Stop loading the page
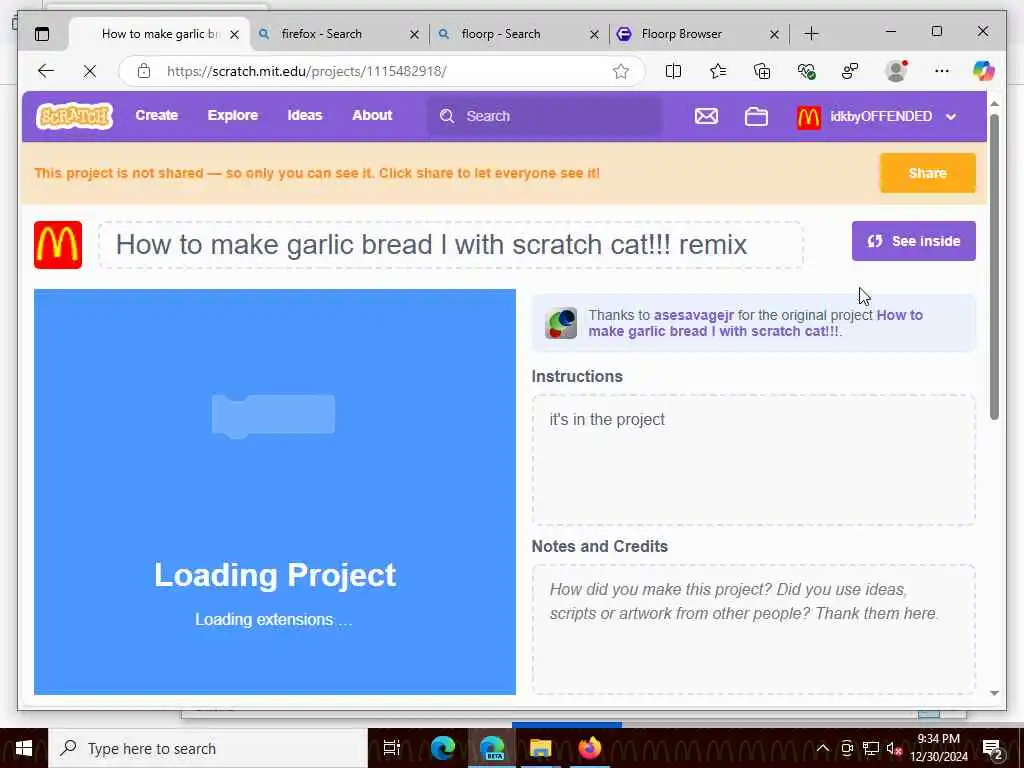 89,71
